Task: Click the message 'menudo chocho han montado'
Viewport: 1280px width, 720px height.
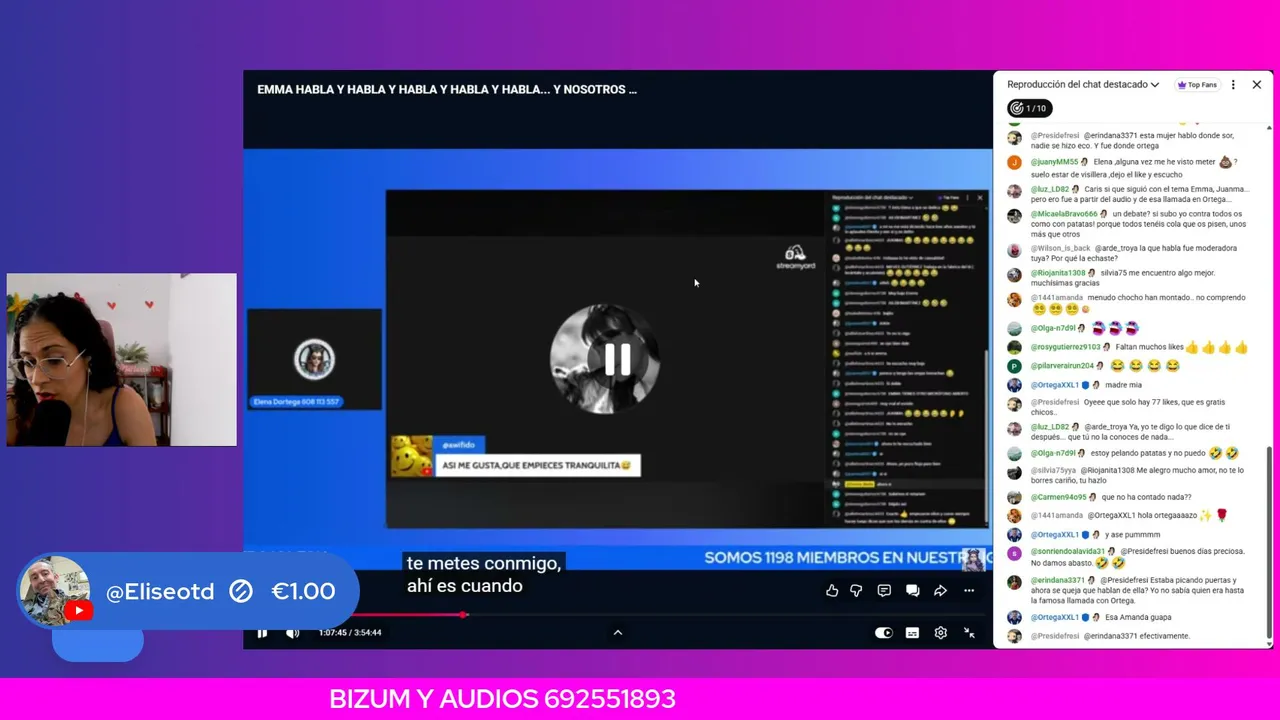Action: click(1137, 298)
